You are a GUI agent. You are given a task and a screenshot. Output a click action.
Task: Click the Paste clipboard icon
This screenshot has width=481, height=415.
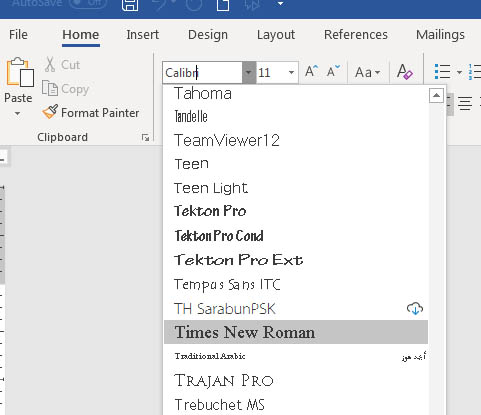(x=20, y=72)
